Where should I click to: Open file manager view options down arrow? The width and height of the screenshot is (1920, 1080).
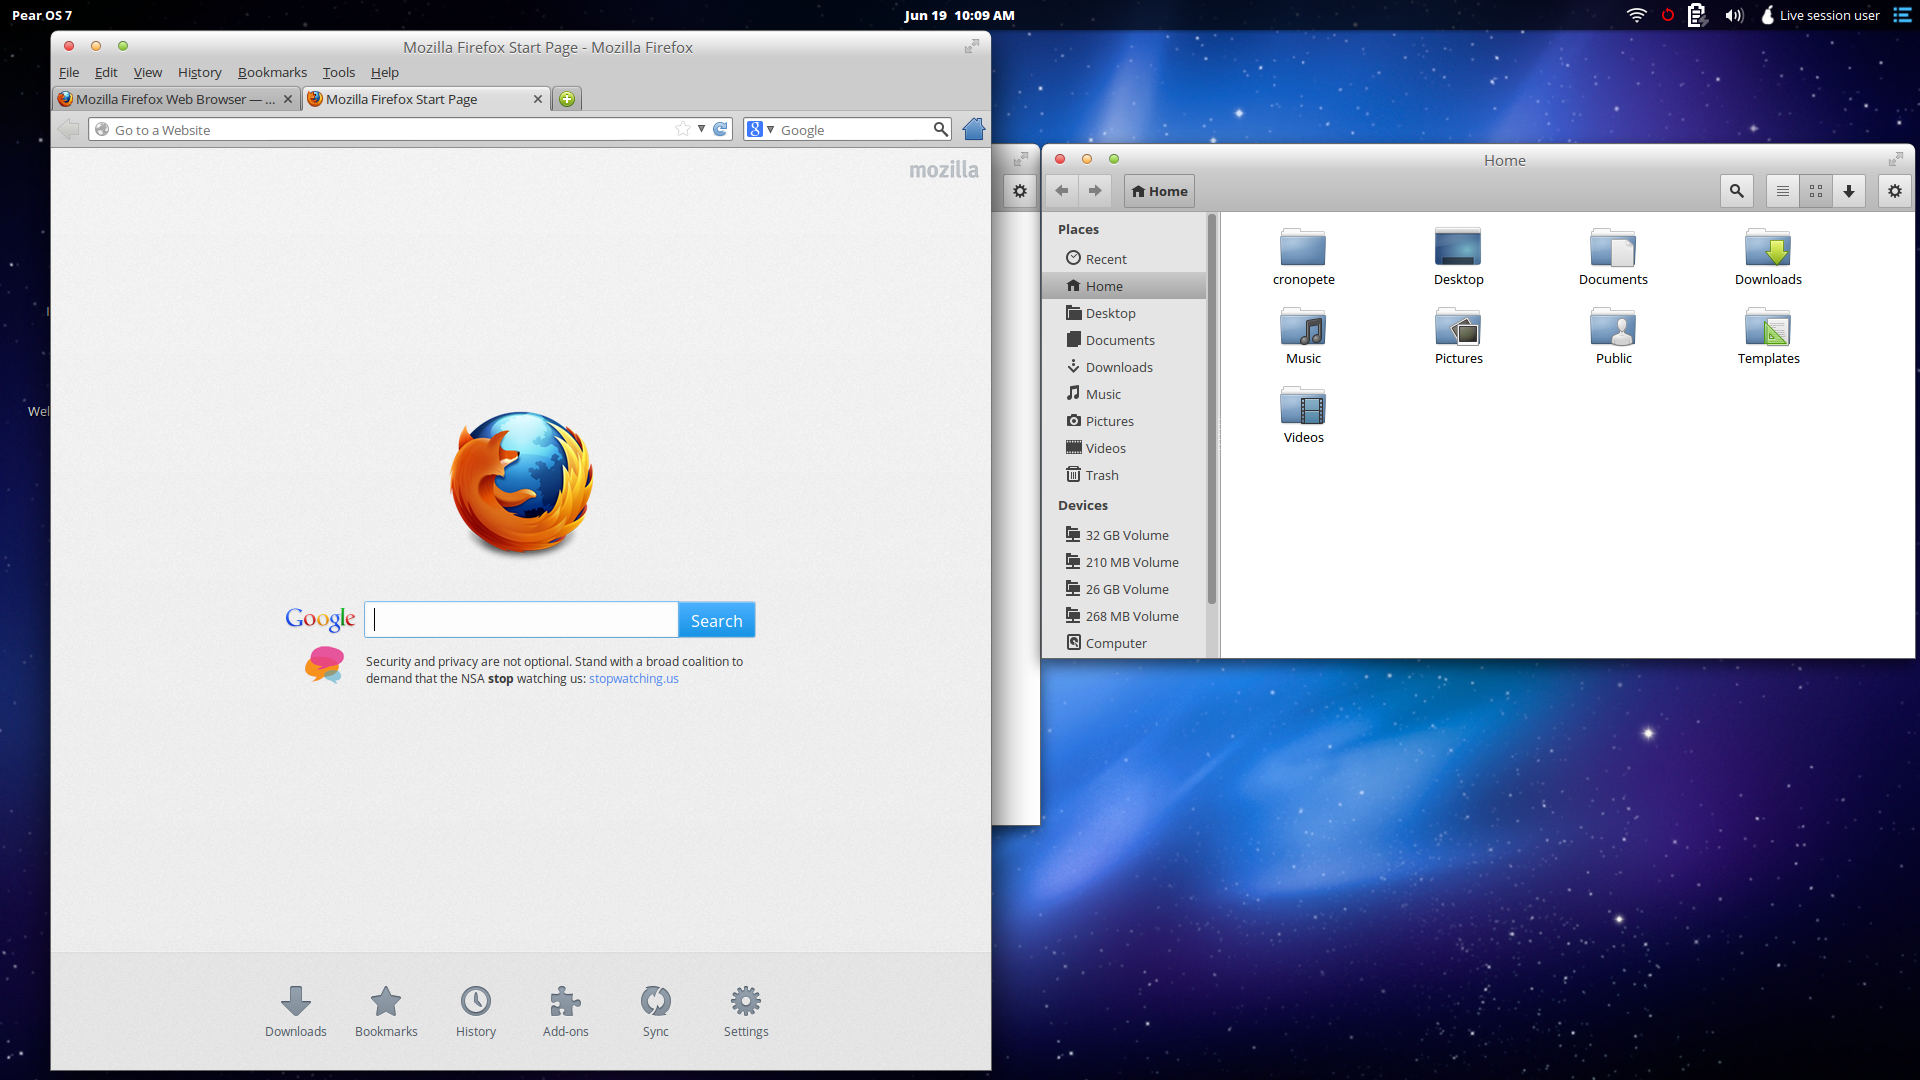pos(1849,191)
